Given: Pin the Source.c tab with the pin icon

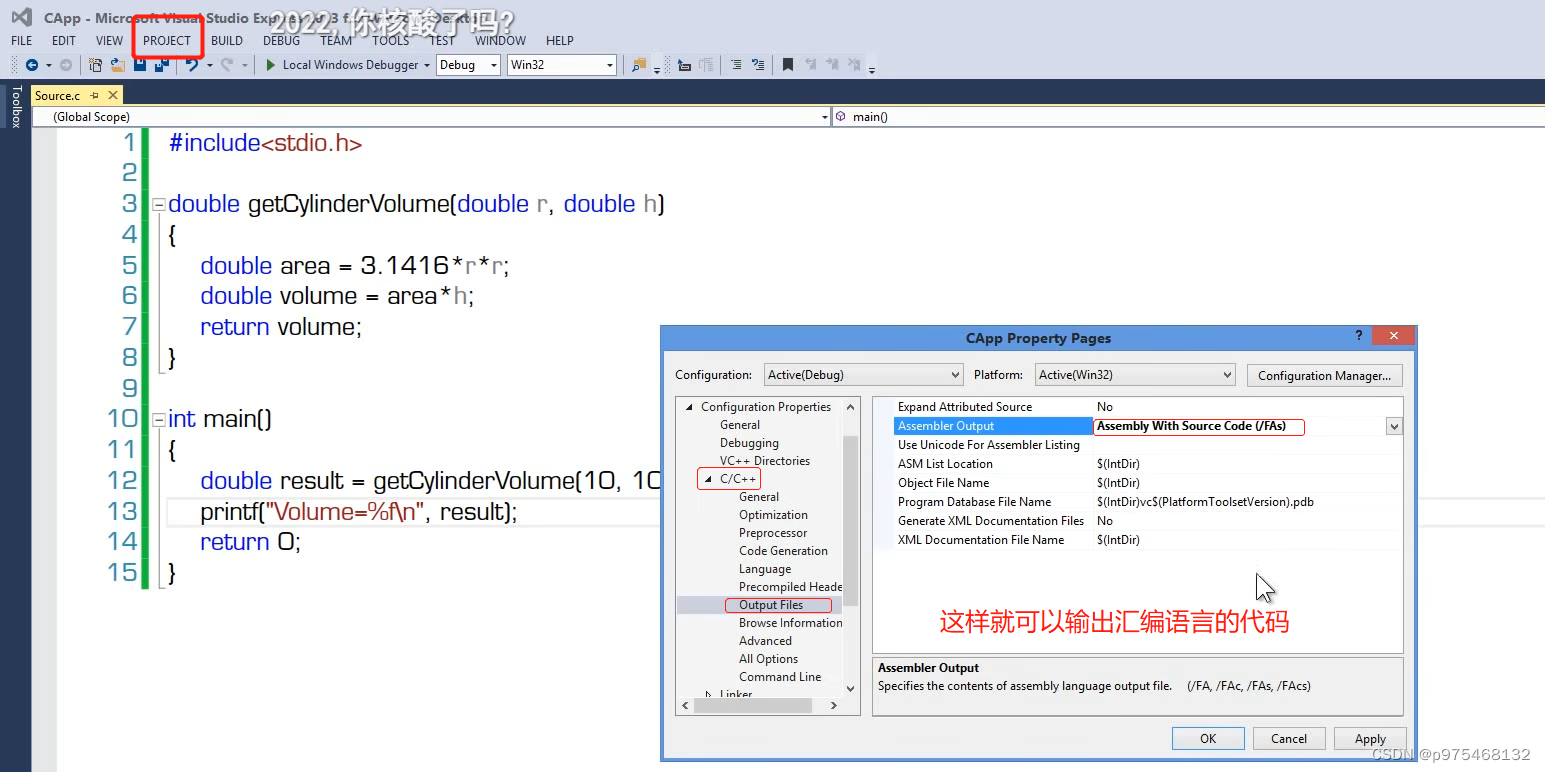Looking at the screenshot, I should click(94, 95).
